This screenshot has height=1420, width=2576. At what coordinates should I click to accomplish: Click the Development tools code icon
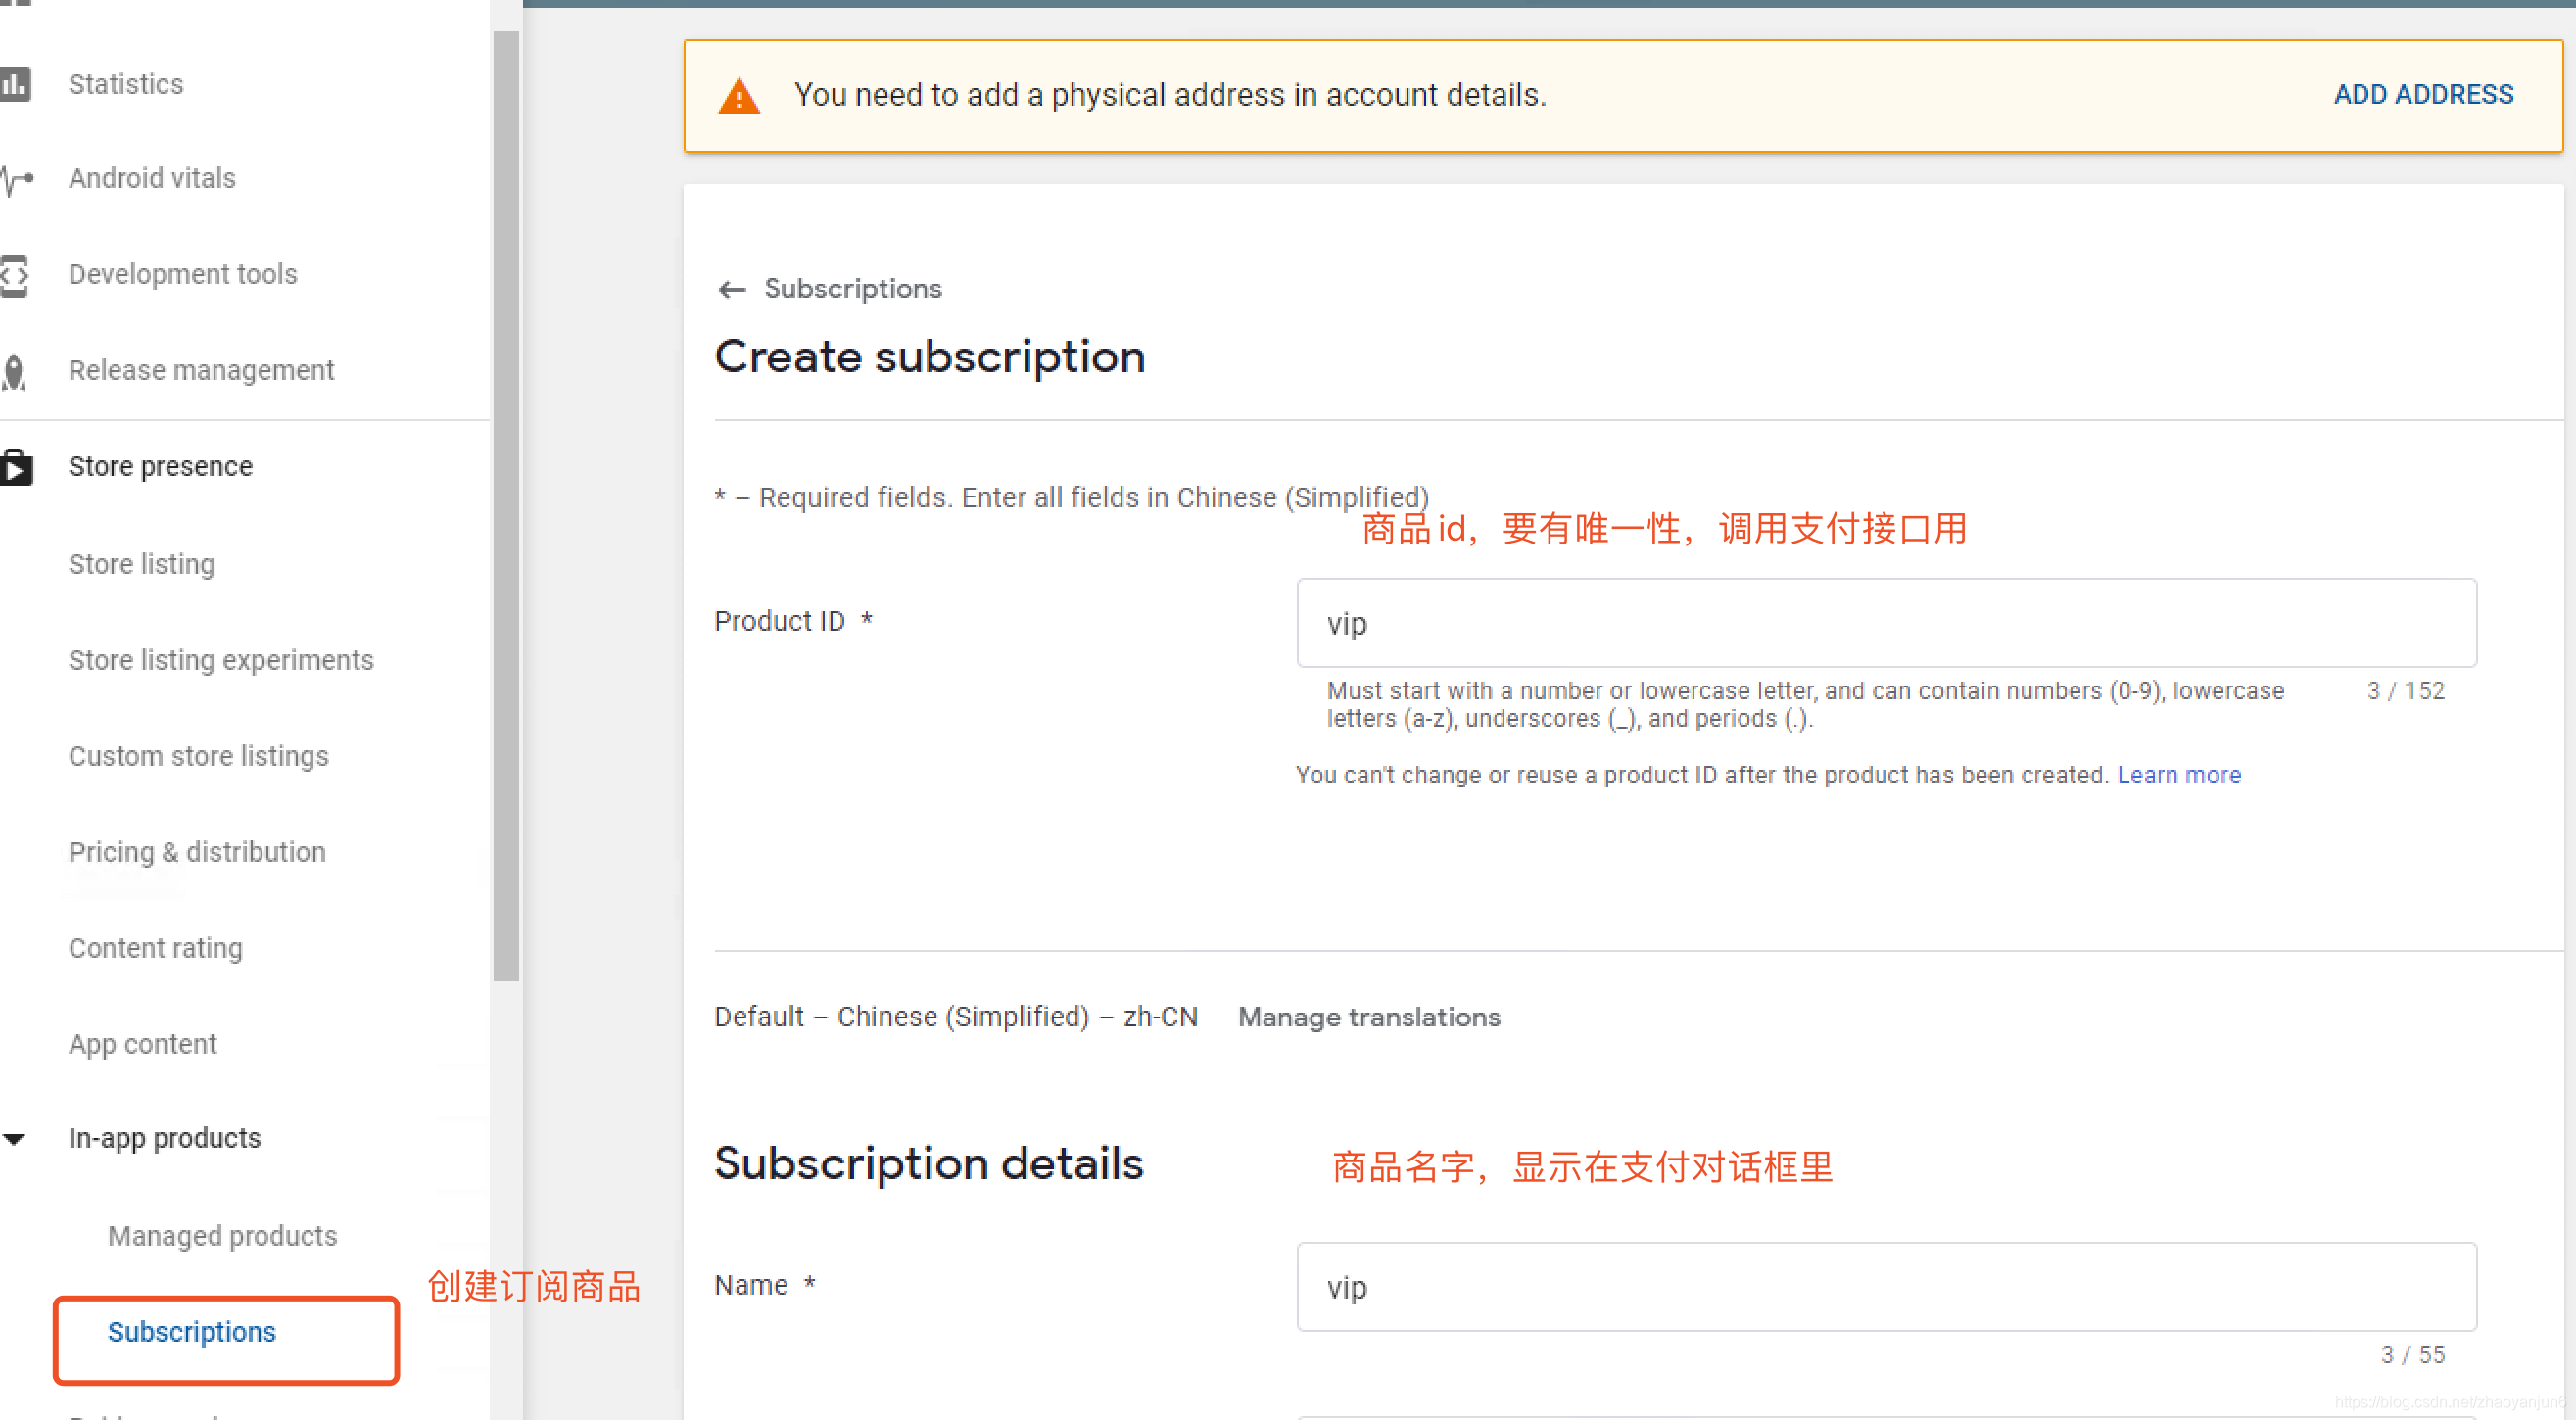tap(14, 275)
